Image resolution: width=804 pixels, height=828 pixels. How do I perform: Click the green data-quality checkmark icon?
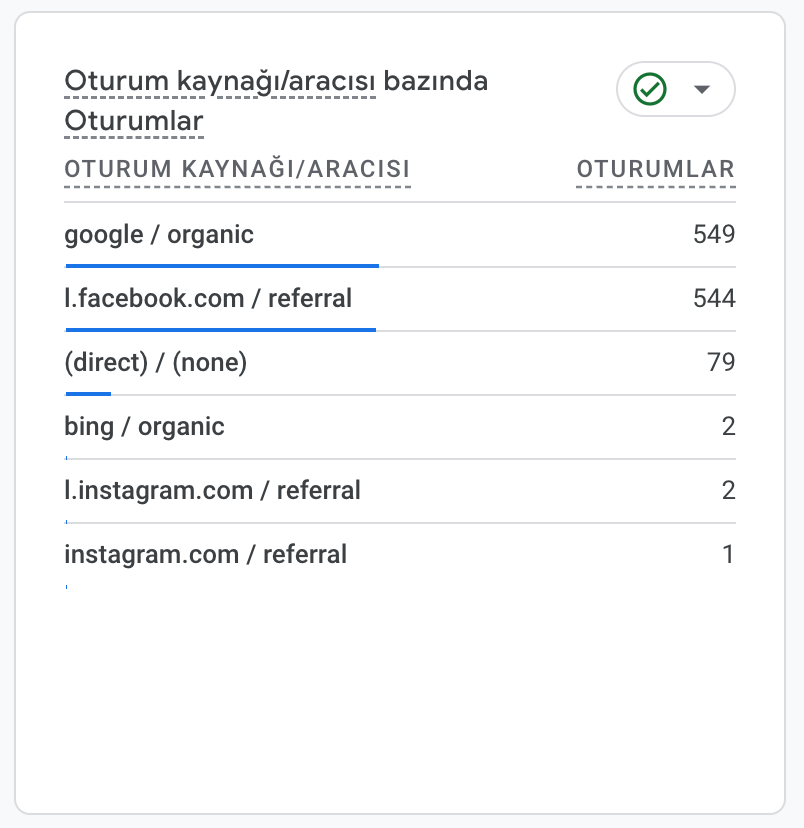(x=650, y=89)
